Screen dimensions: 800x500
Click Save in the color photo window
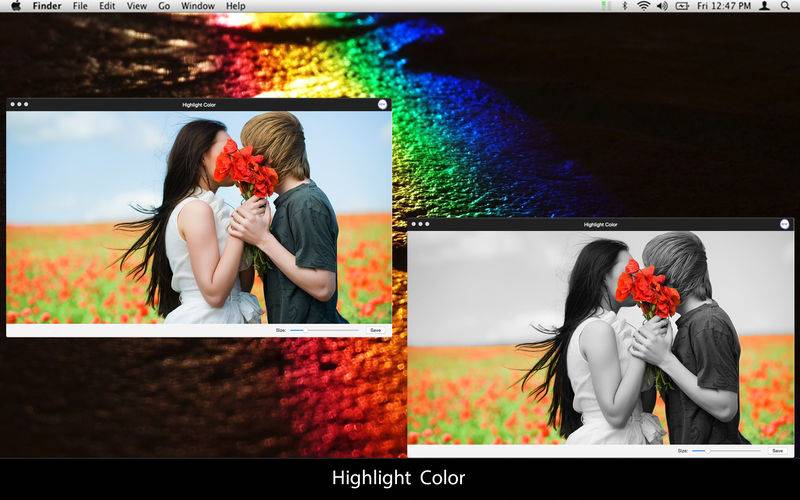376,330
